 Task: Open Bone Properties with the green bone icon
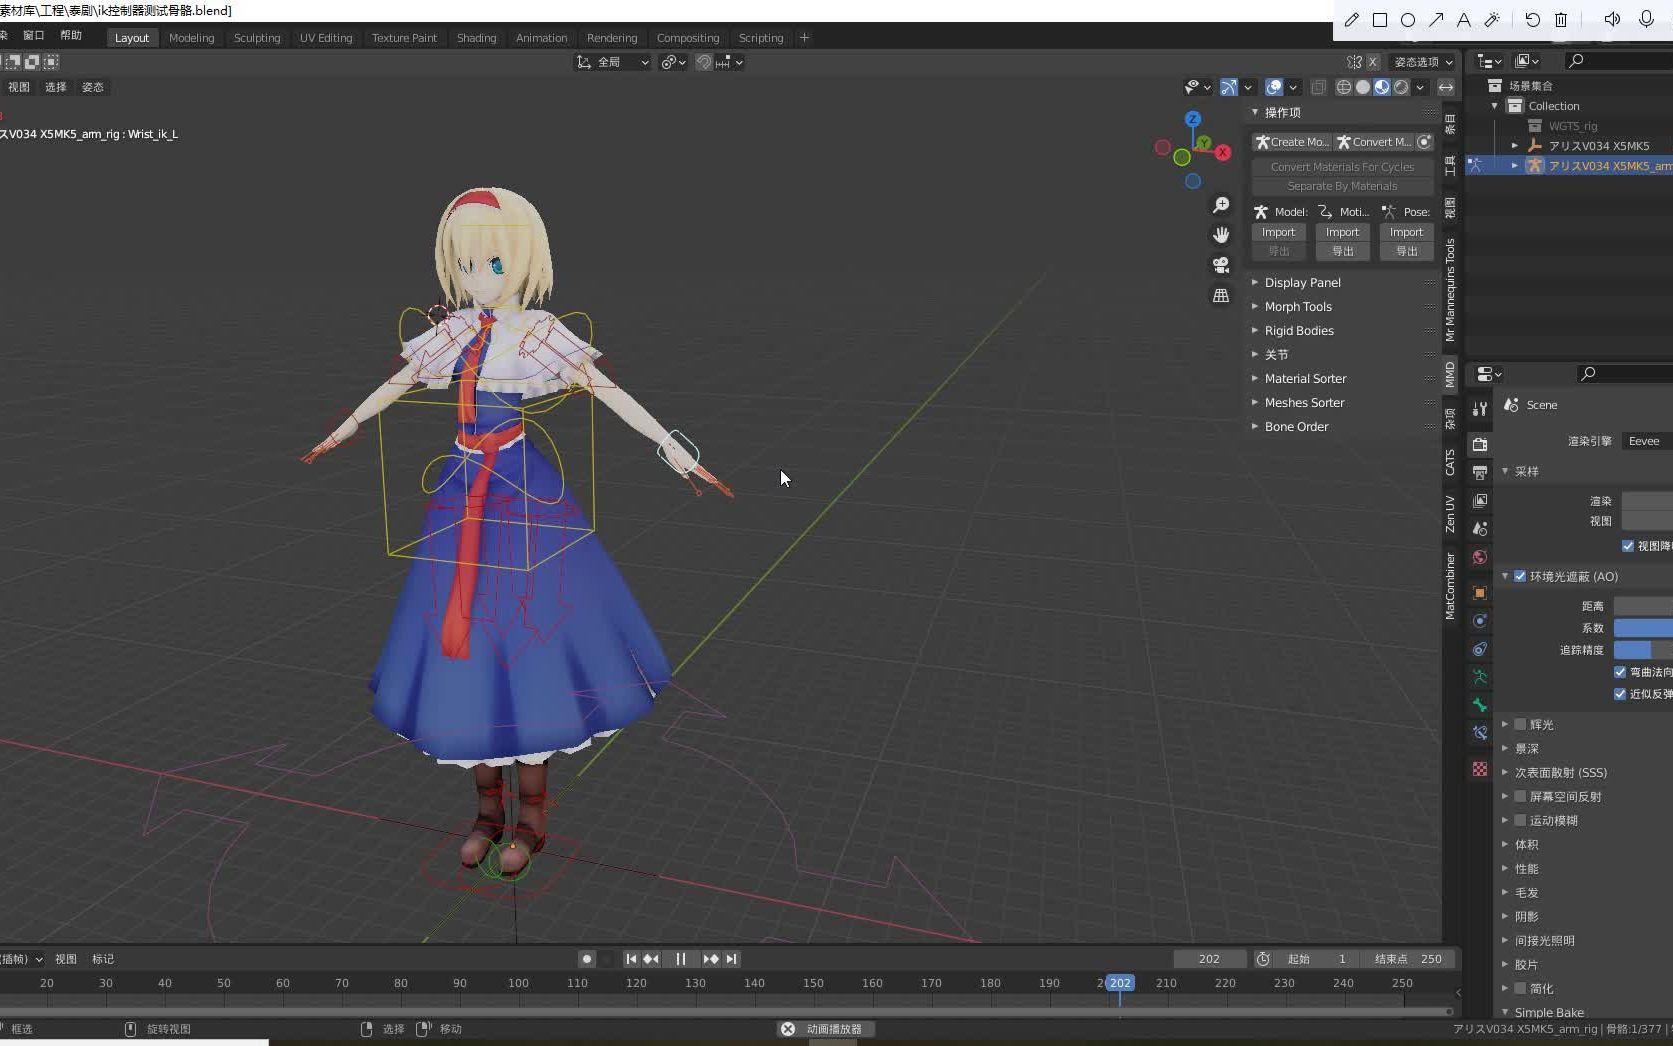click(x=1481, y=705)
